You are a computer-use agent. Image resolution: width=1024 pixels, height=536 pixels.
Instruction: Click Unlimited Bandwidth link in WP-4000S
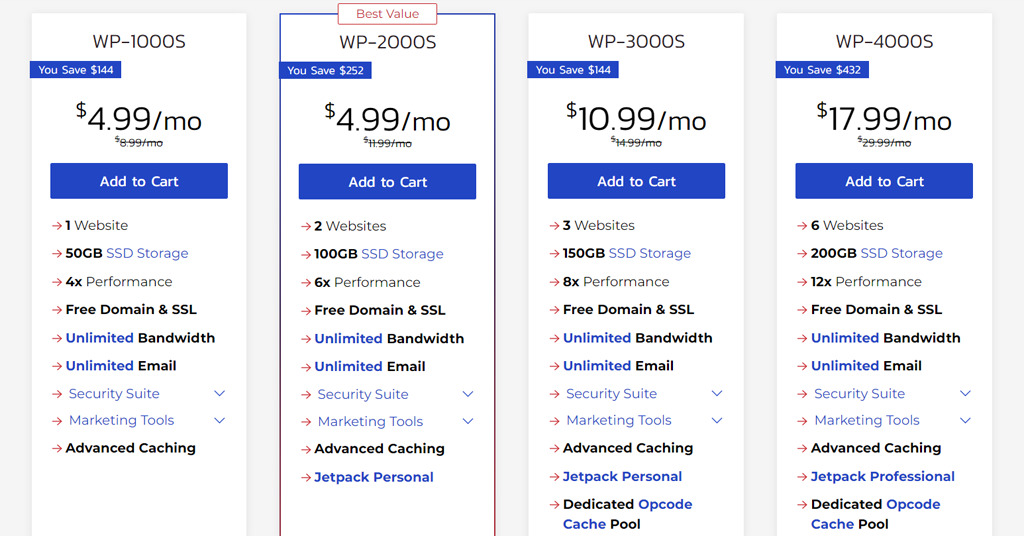click(x=845, y=338)
